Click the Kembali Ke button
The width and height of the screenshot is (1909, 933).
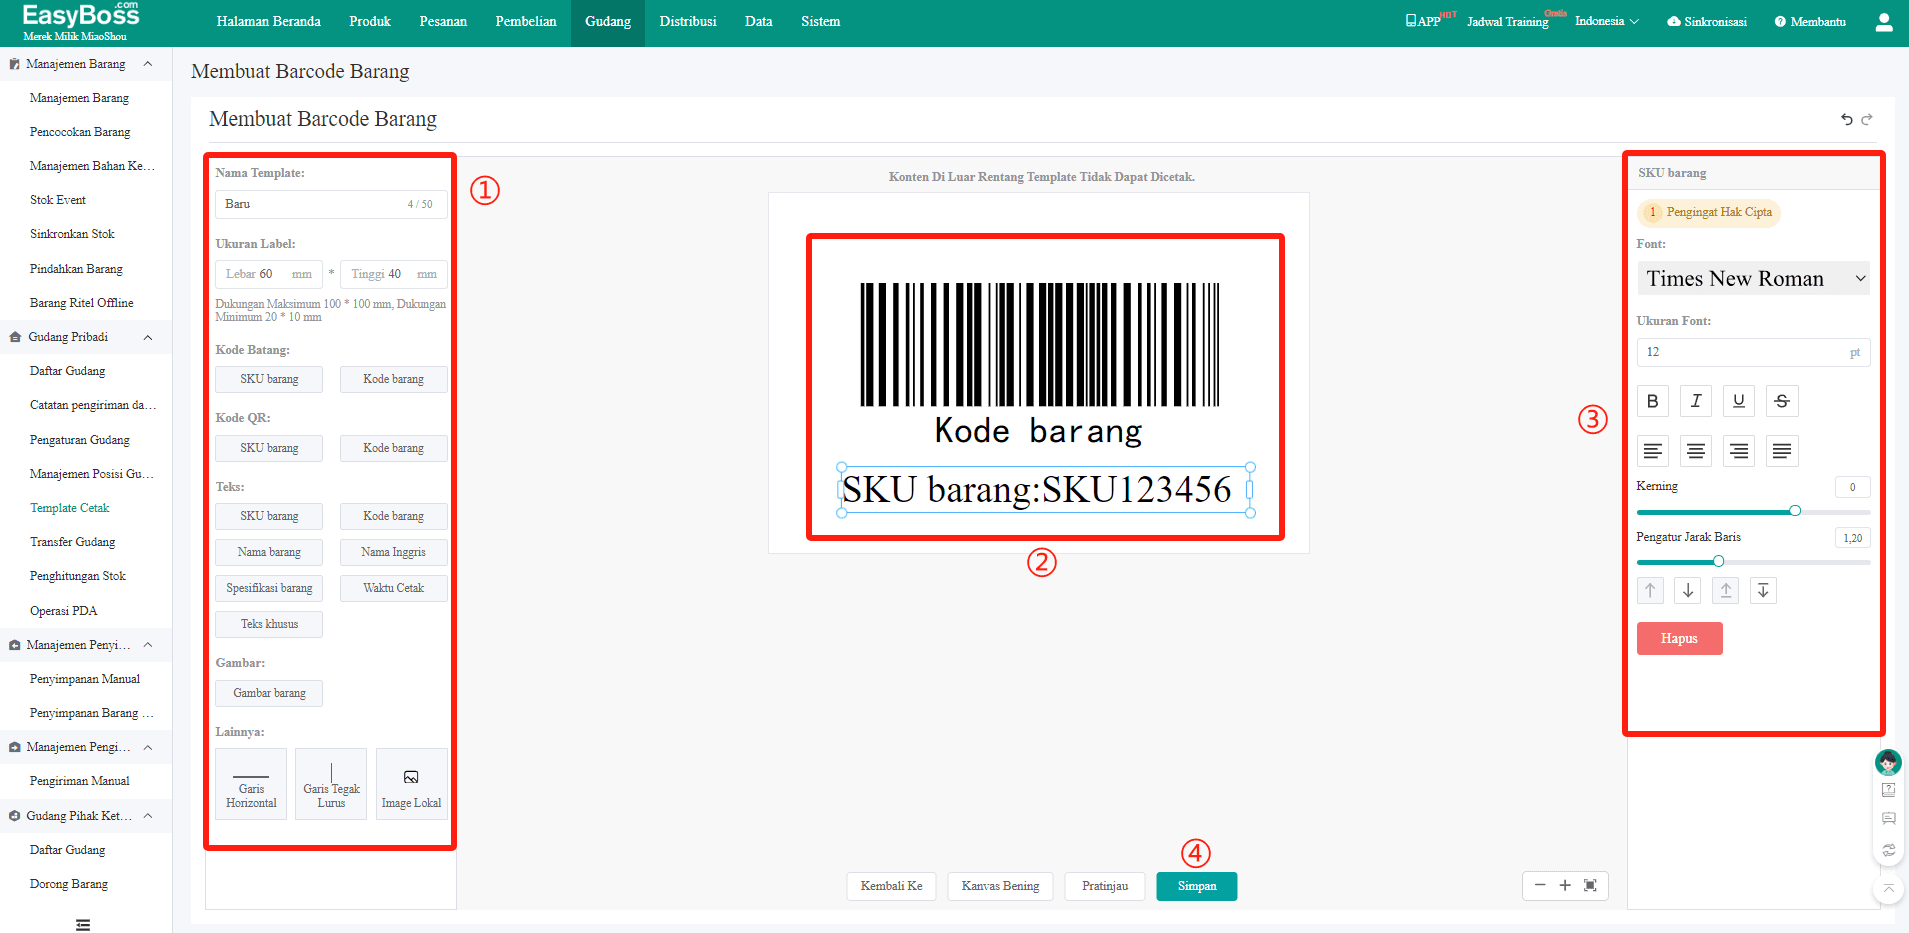click(891, 886)
